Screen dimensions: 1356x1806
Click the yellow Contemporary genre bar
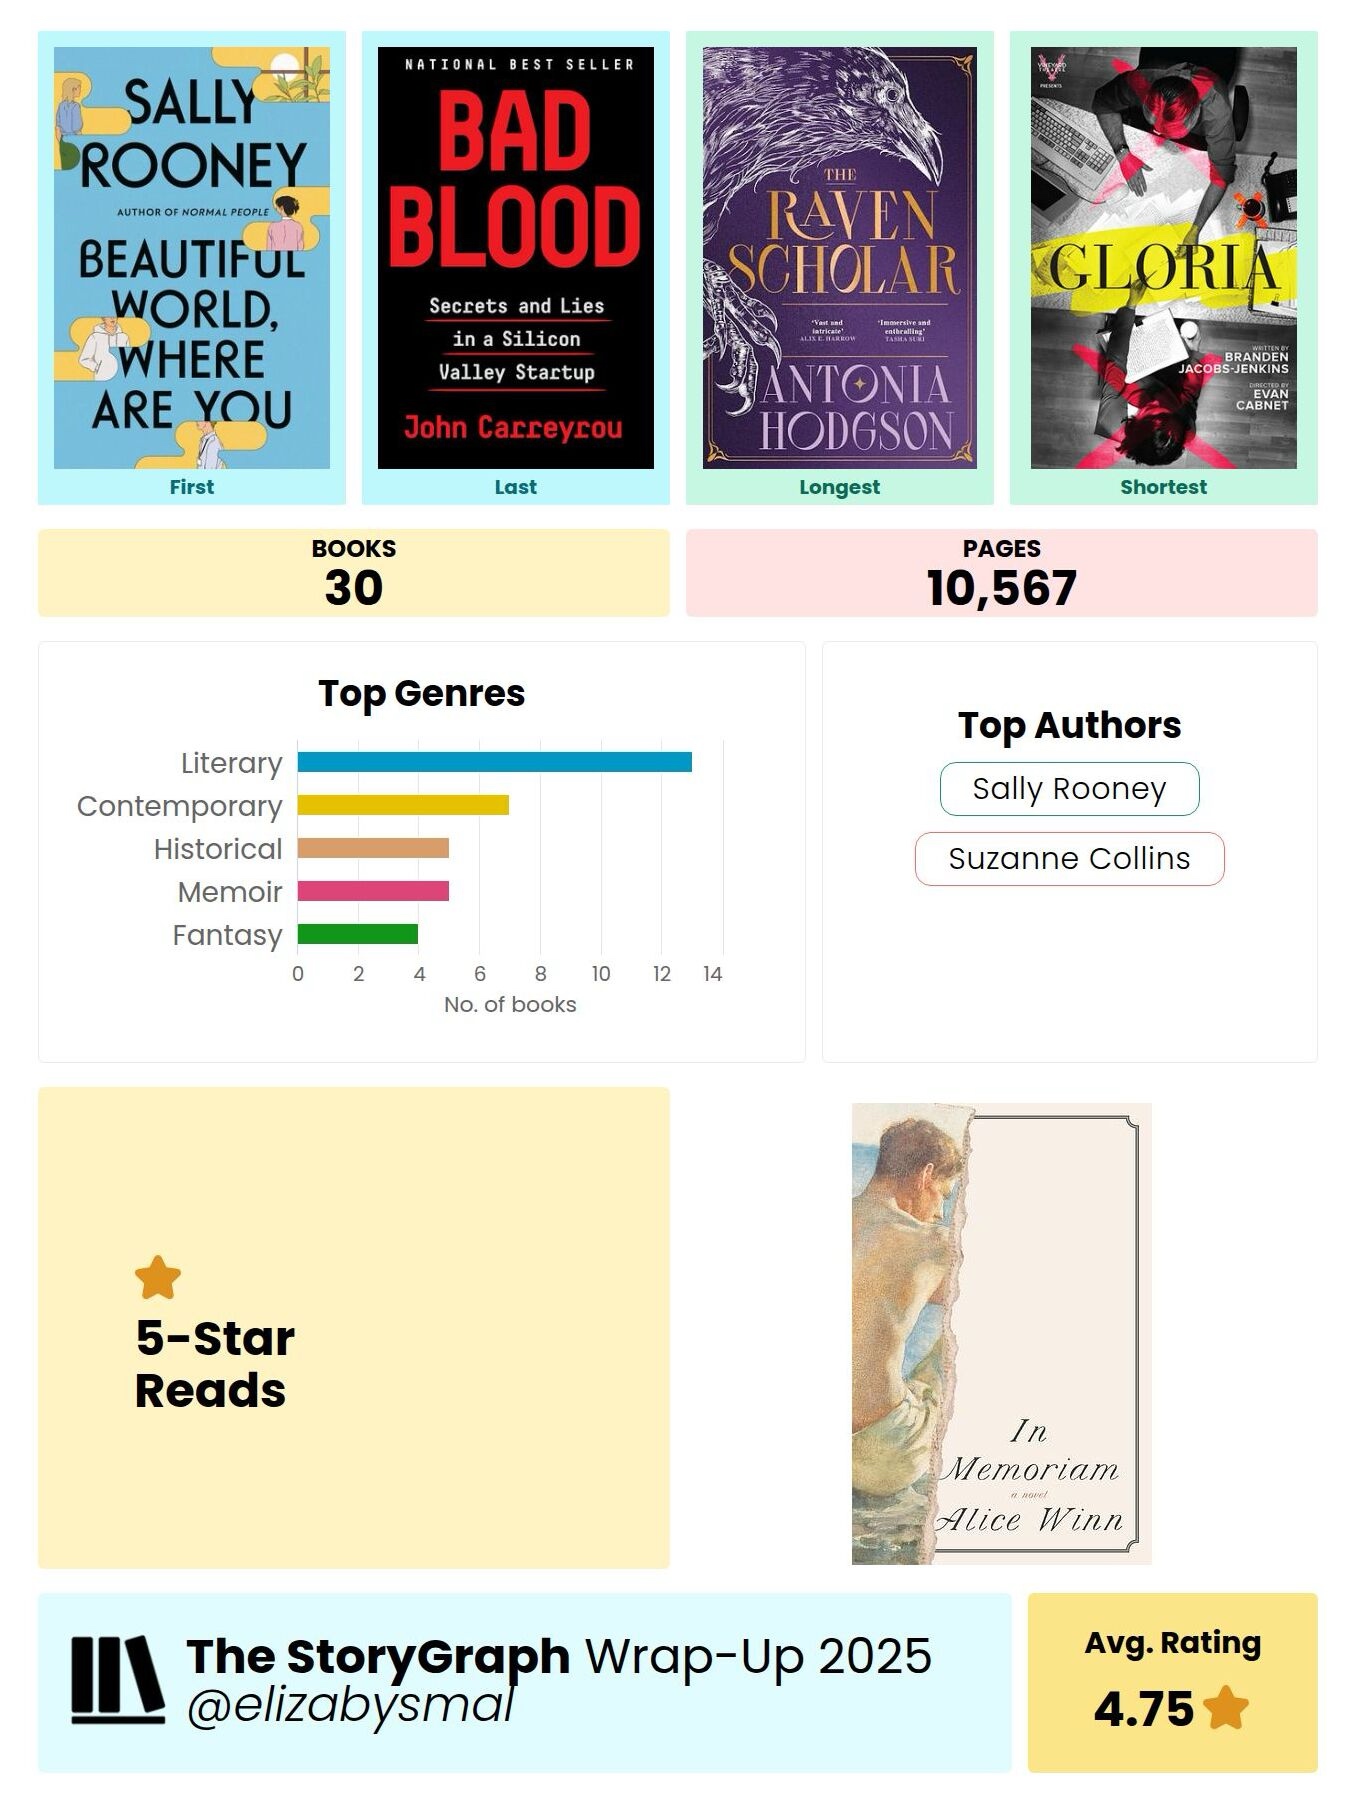[403, 805]
